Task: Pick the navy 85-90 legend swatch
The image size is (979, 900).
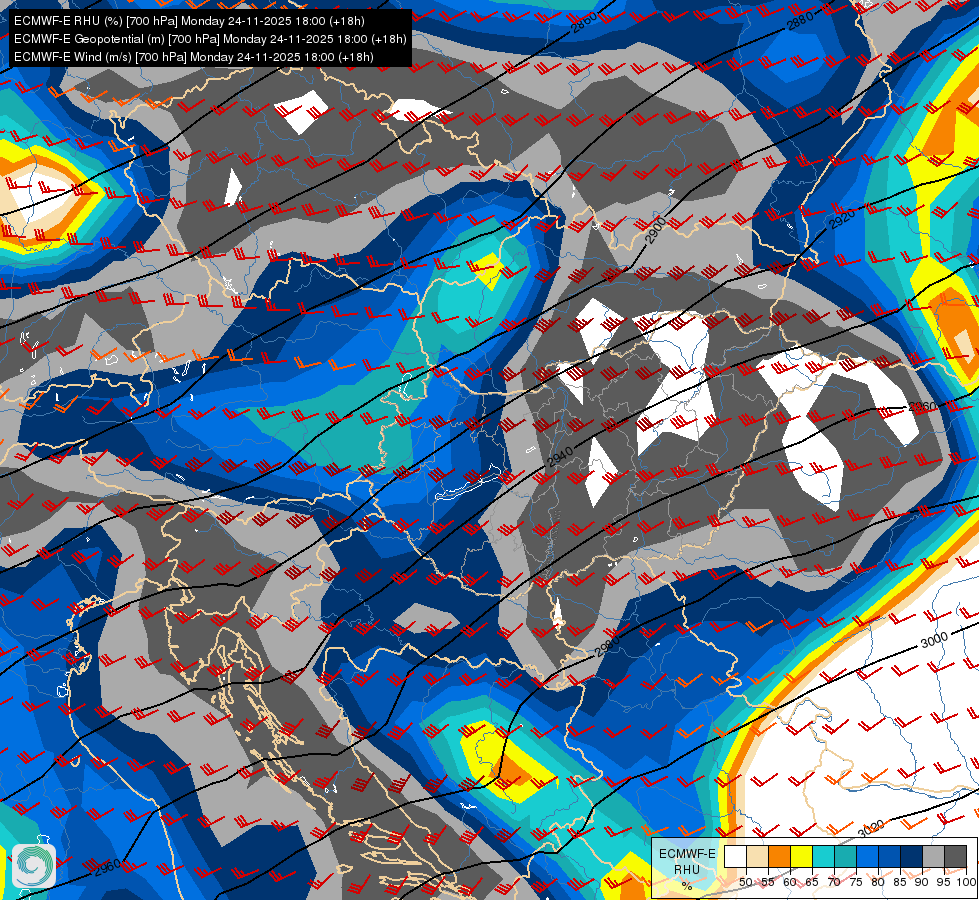Action: tap(911, 857)
